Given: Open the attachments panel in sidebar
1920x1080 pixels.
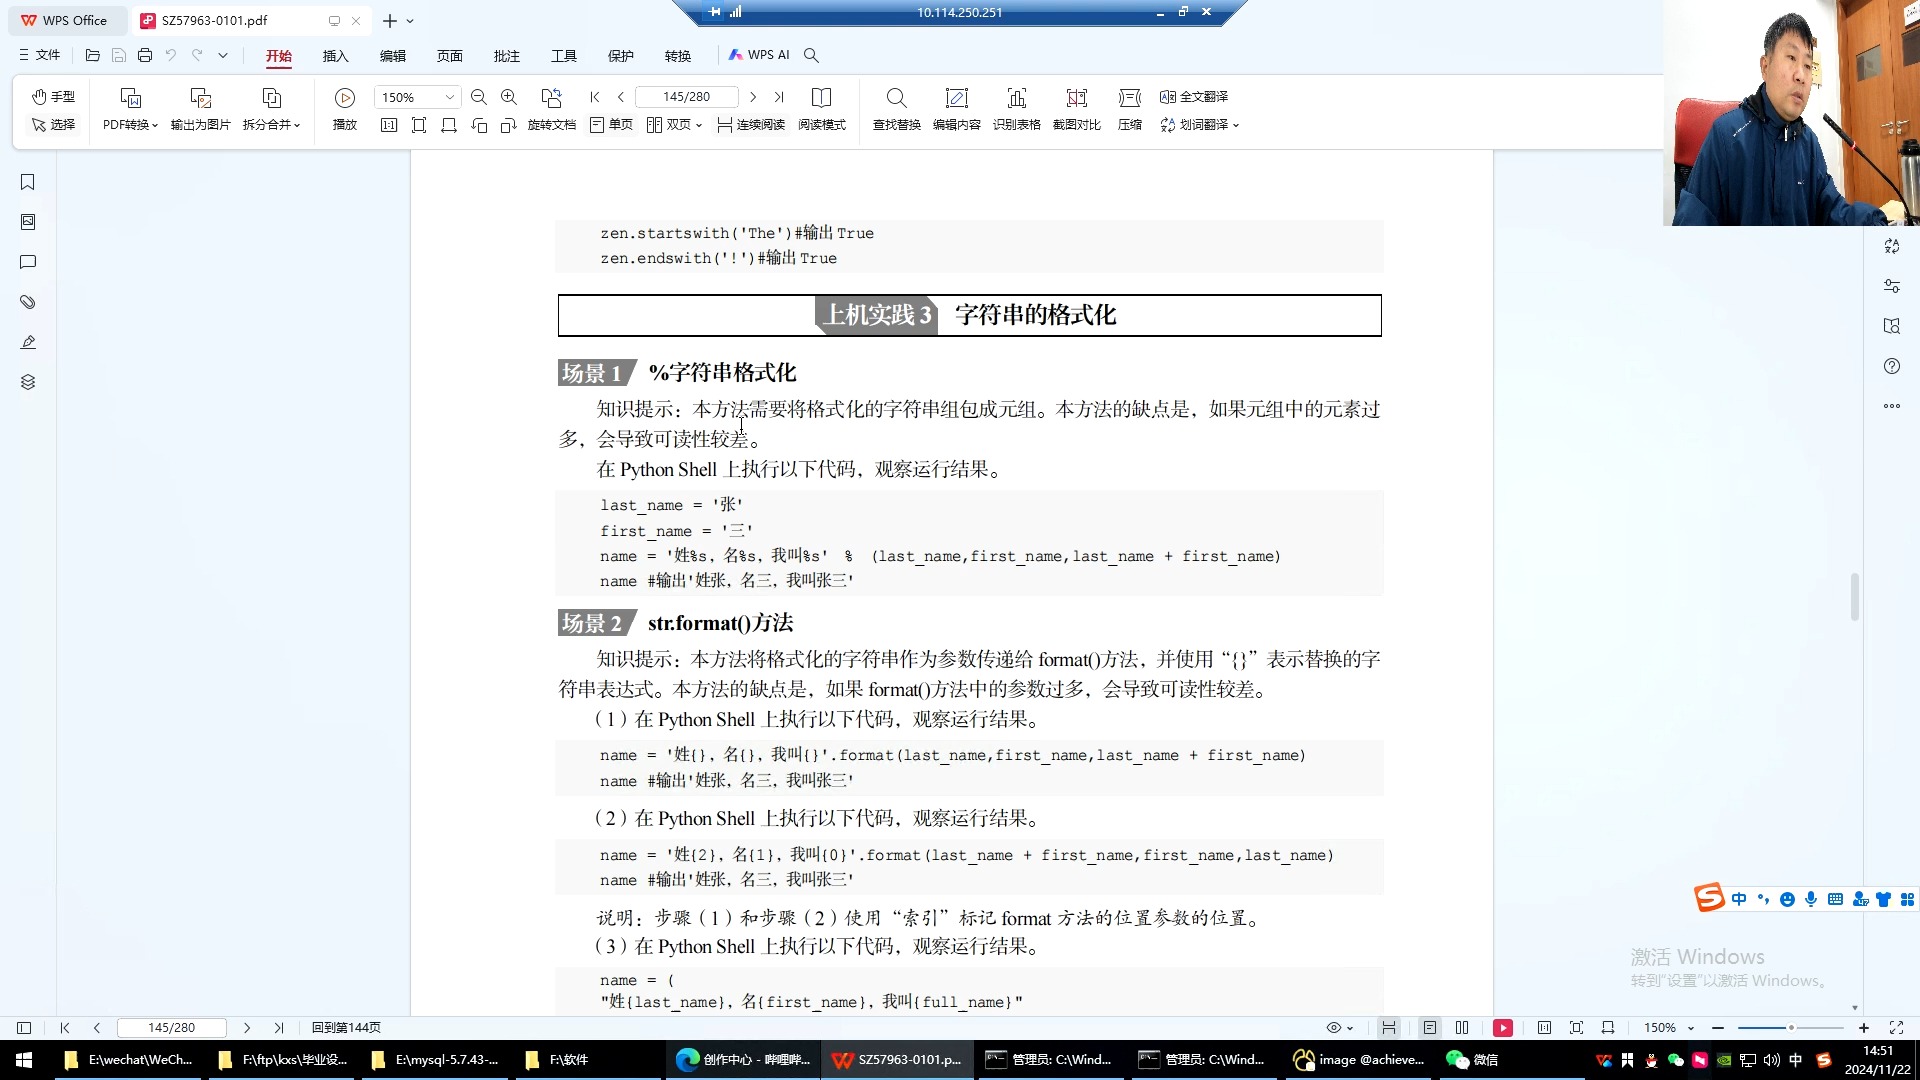Looking at the screenshot, I should 28,302.
